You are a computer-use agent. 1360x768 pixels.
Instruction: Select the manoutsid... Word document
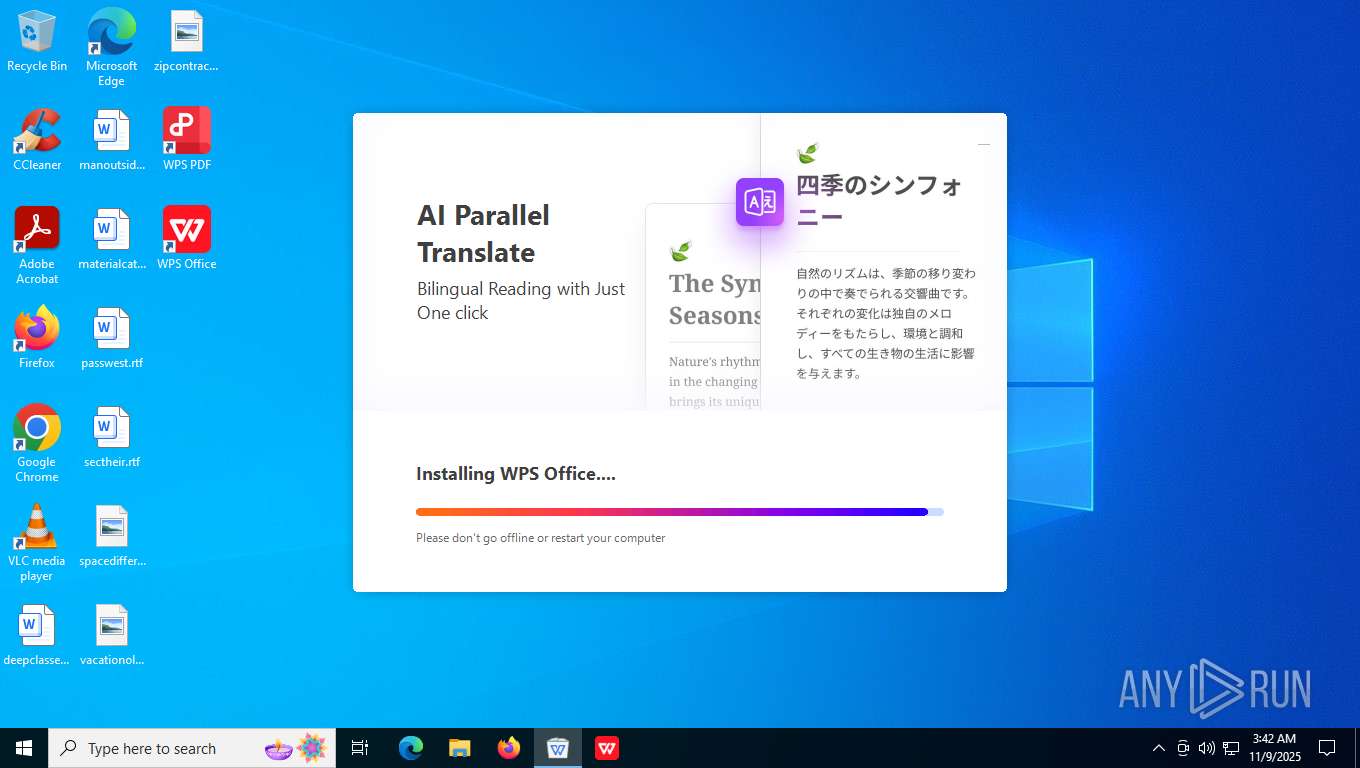tap(111, 140)
